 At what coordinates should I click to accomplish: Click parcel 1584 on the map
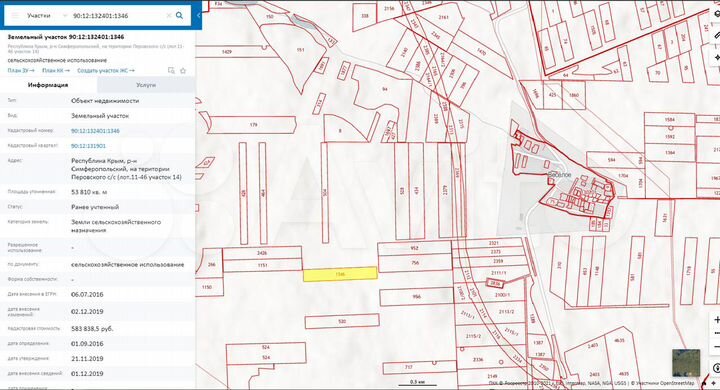click(669, 119)
